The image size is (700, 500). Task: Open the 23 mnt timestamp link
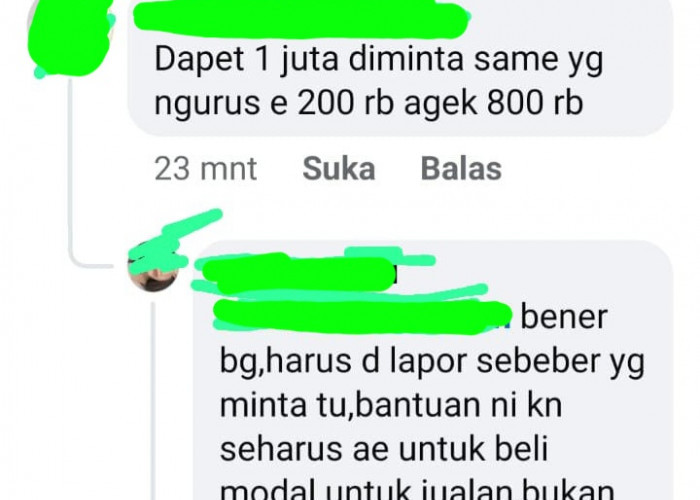205,169
